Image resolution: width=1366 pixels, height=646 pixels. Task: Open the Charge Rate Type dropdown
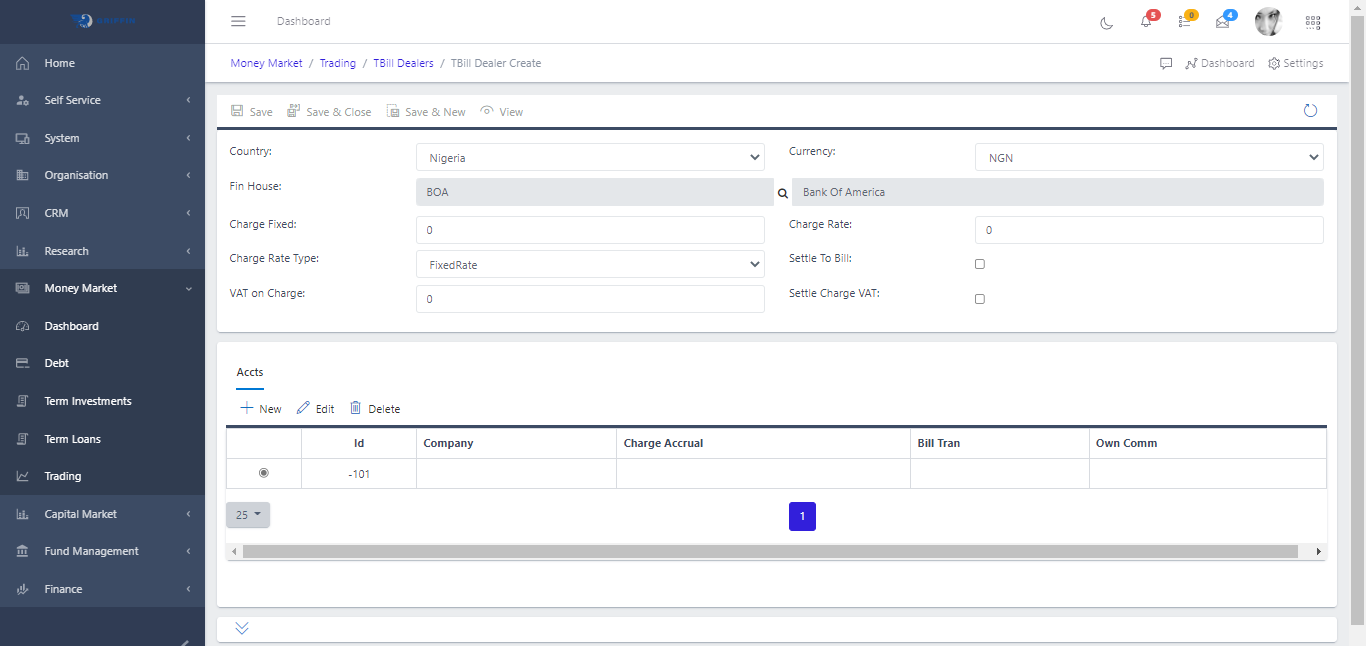590,265
